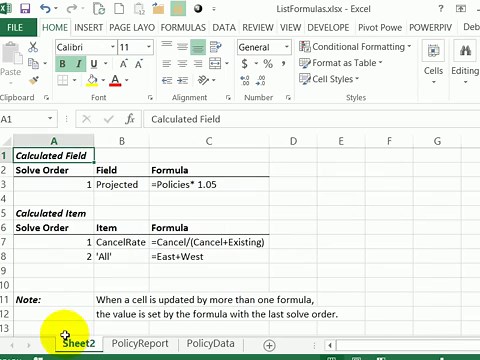Screen dimensions: 480x360
Task: Toggle Underline formatting
Action: (x=94, y=63)
